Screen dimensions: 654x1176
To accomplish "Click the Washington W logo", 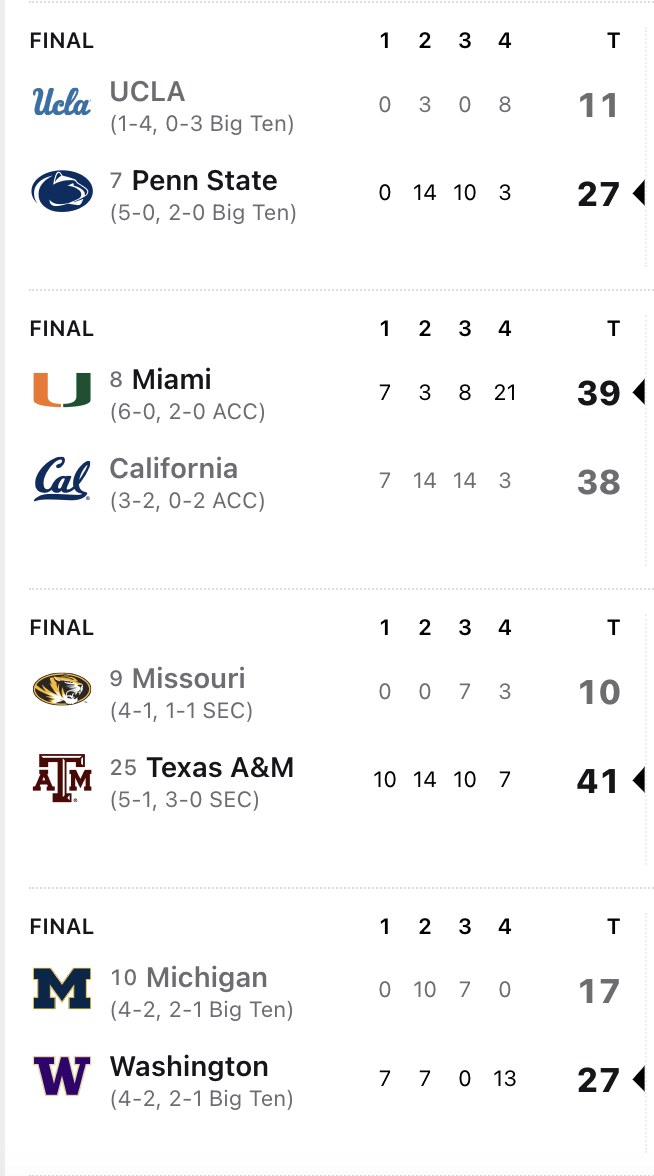I will 62,1076.
